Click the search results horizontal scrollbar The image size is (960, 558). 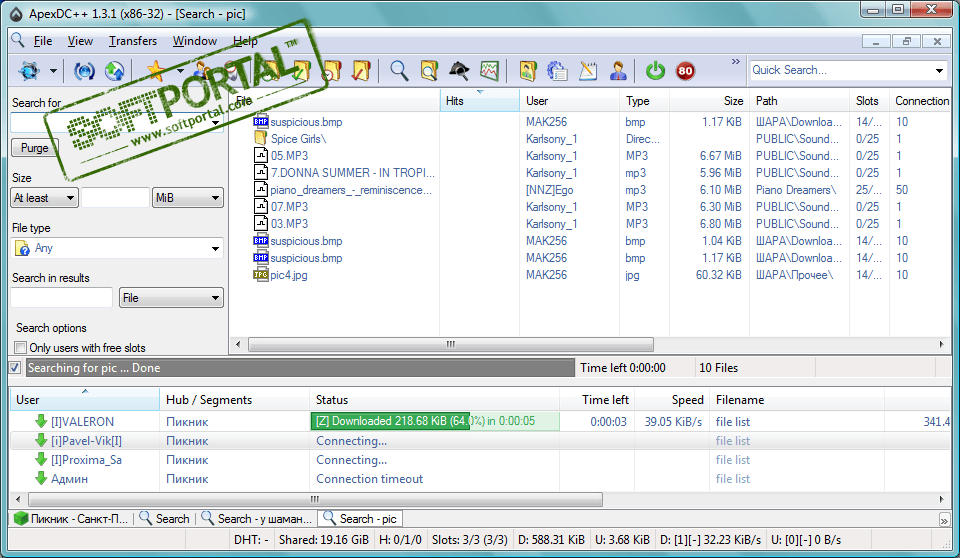click(x=451, y=344)
